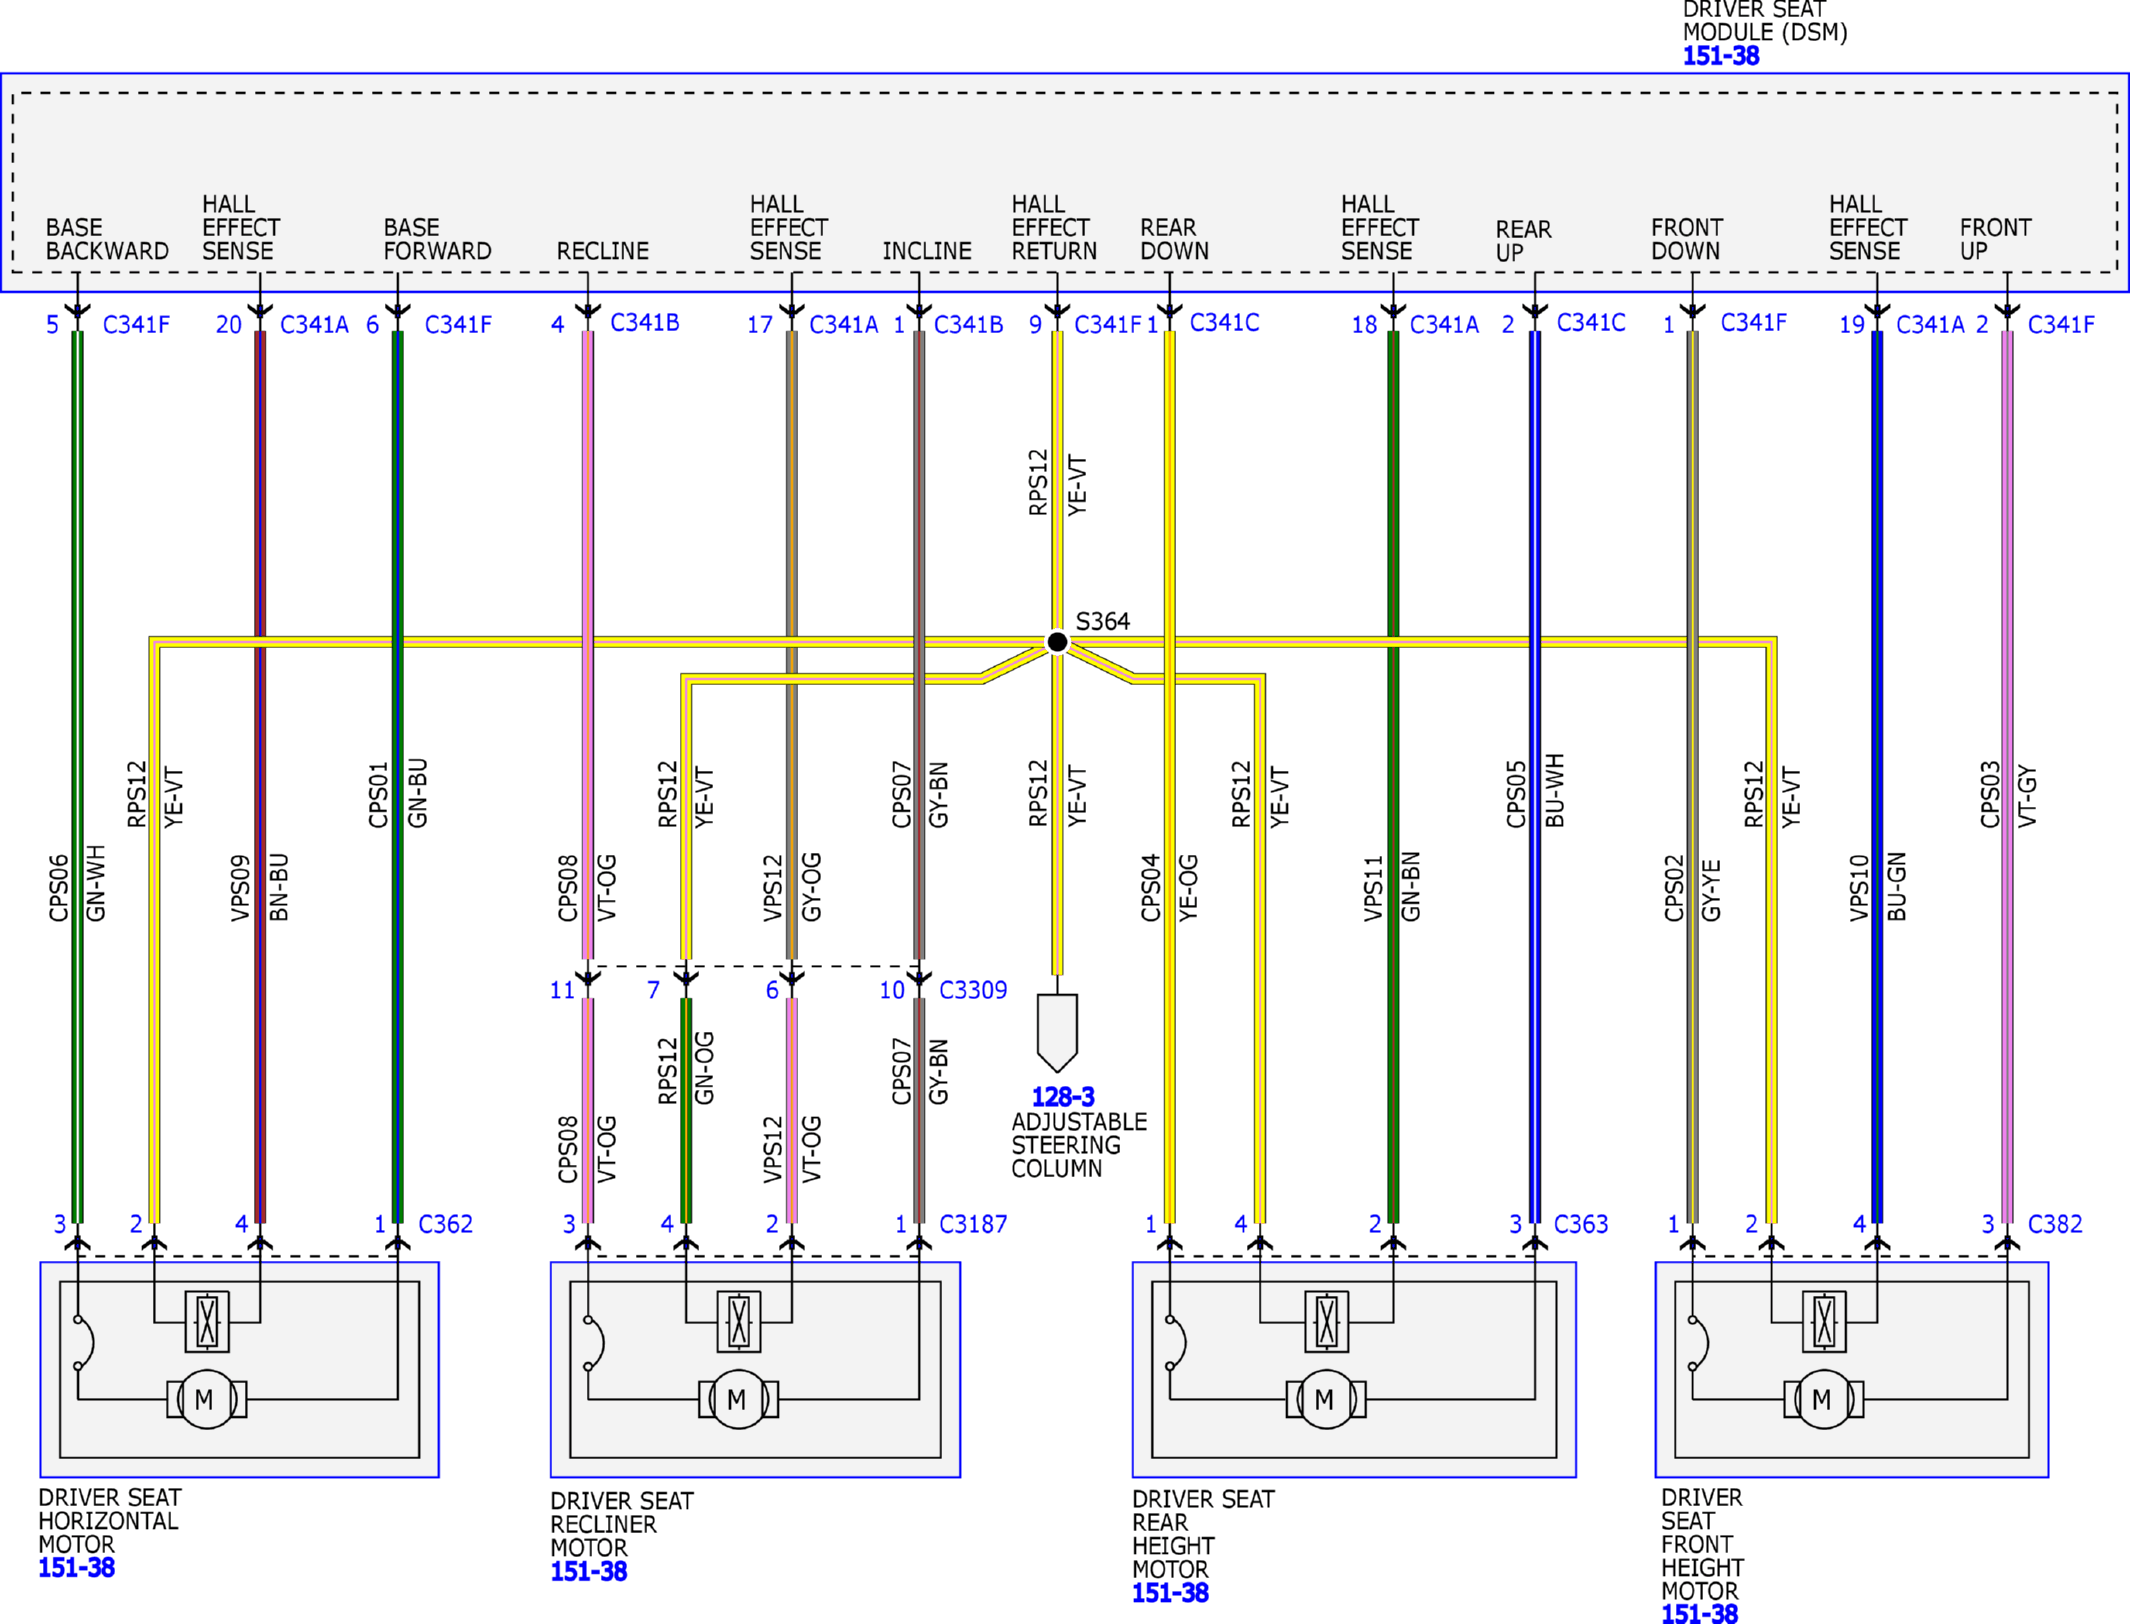Click the DRIVER SEAT FRONT HEIGHT MOTOR caption
Screen dimensions: 2130x1624
pyautogui.click(x=1702, y=1544)
